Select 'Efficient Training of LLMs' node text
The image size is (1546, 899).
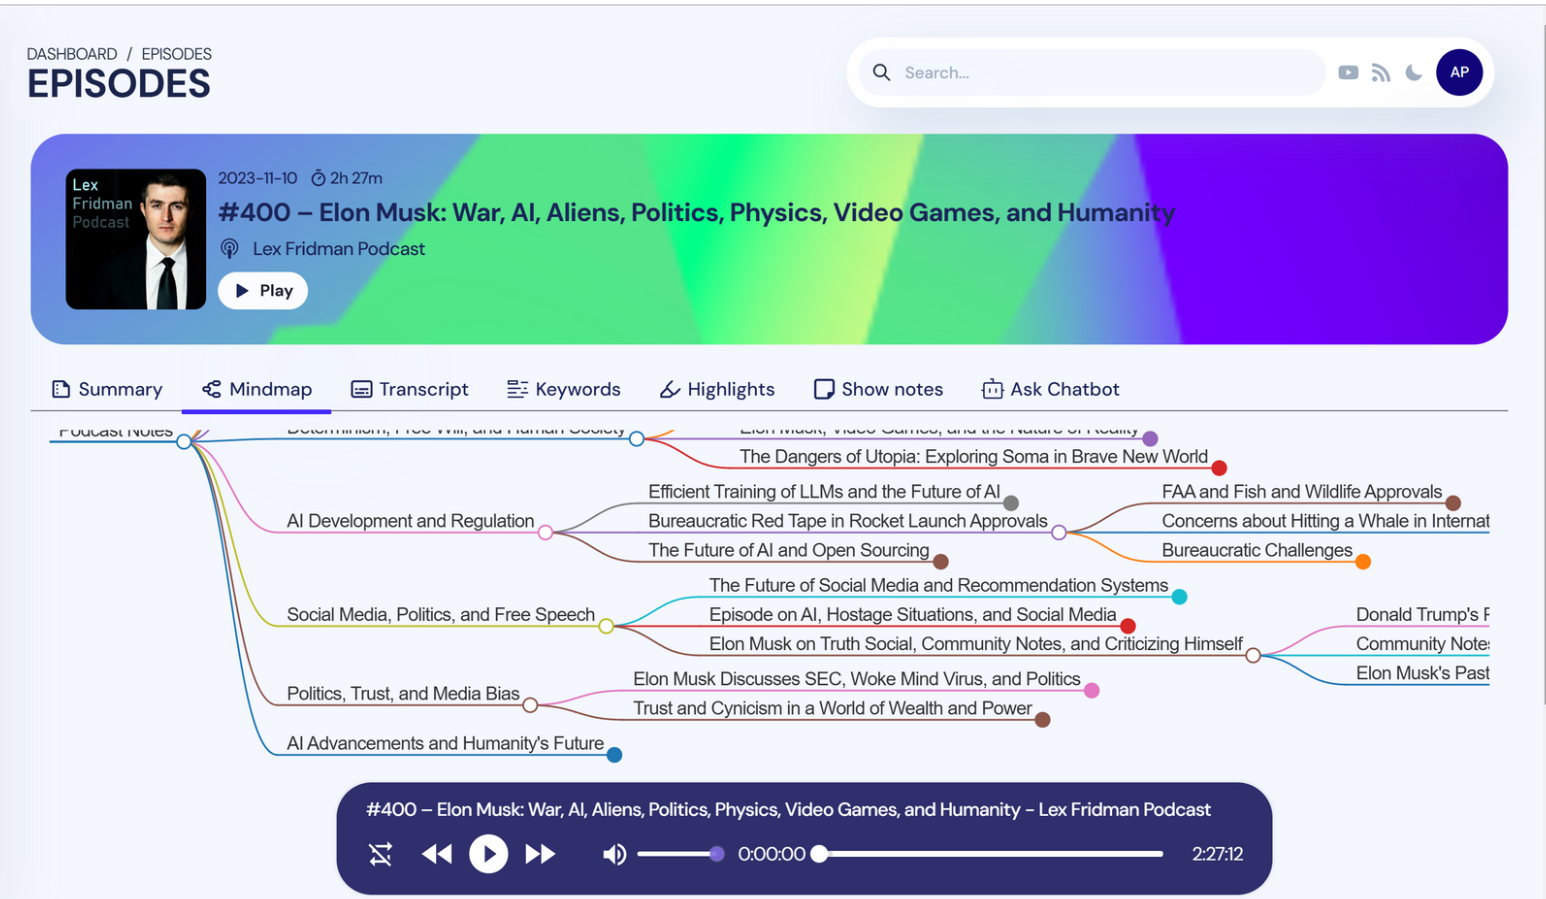tap(824, 492)
